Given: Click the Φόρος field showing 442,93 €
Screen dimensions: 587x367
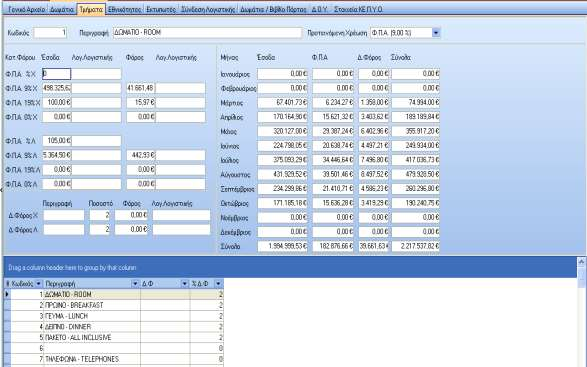Looking at the screenshot, I should [x=141, y=155].
